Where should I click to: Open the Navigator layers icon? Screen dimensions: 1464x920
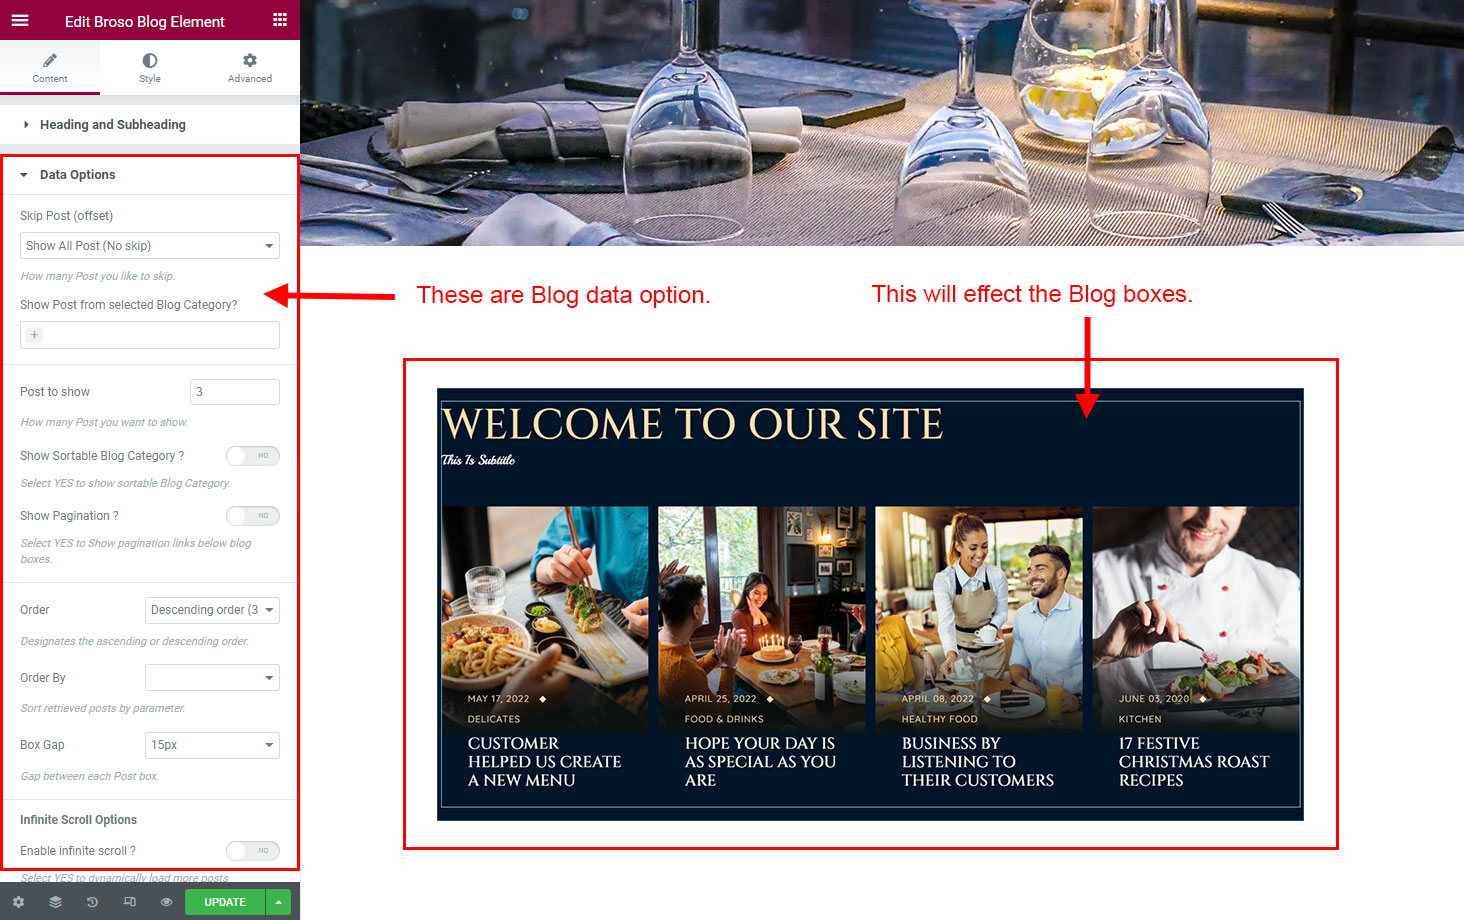(55, 902)
